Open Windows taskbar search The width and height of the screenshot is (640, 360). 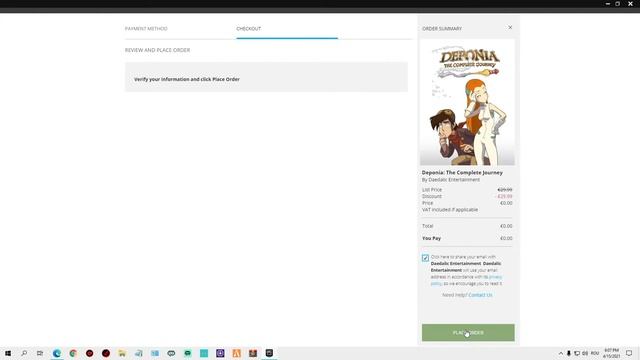click(24, 353)
